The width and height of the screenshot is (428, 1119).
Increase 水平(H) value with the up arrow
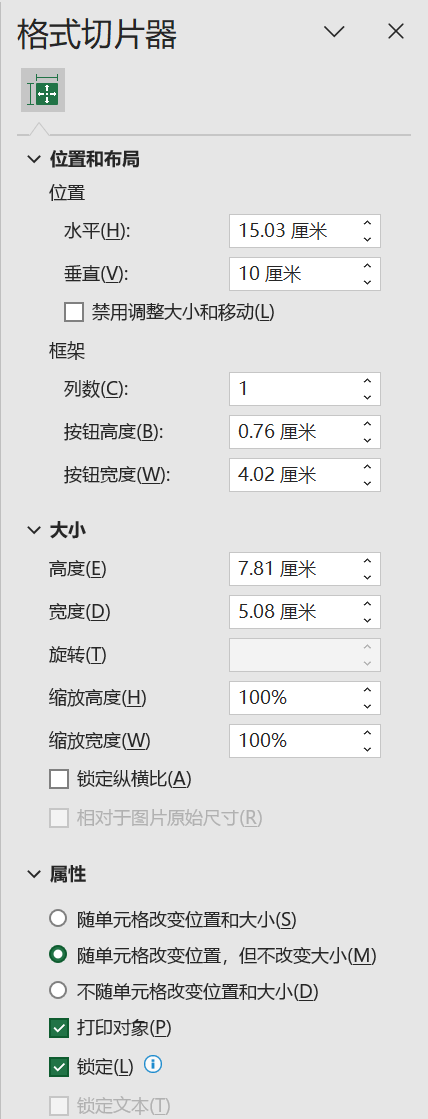[x=367, y=223]
